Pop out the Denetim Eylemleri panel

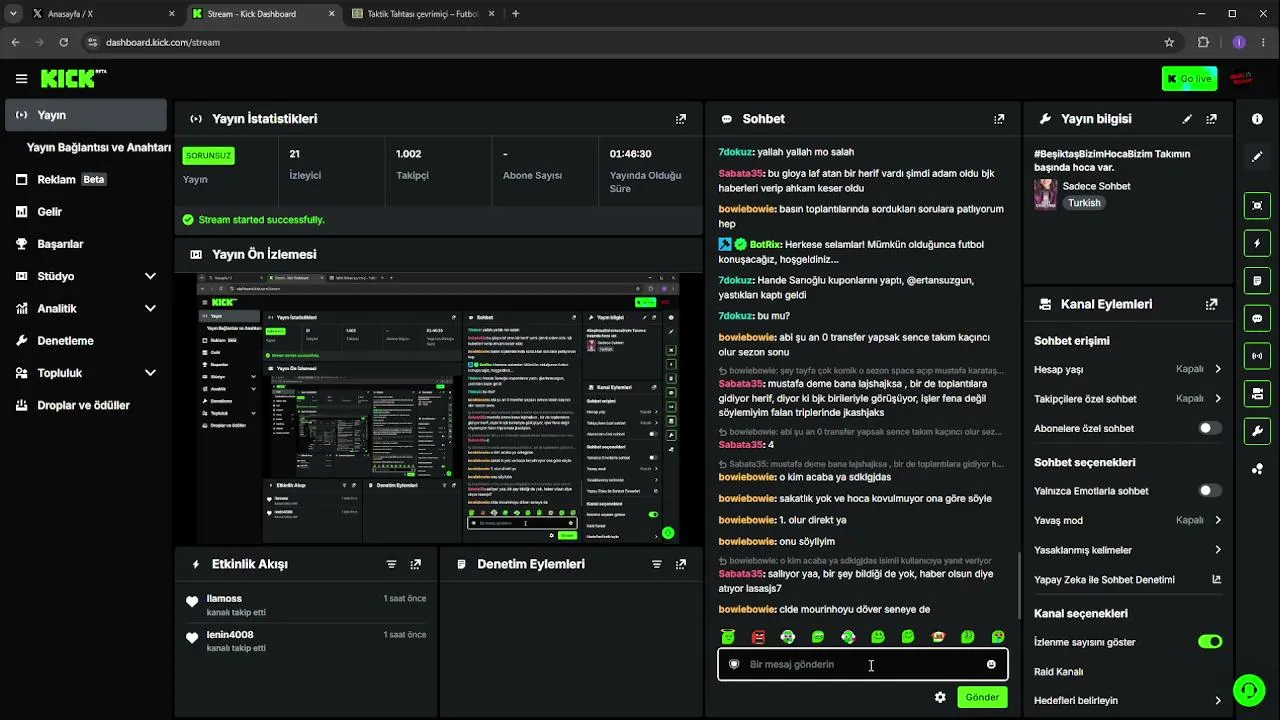[681, 564]
